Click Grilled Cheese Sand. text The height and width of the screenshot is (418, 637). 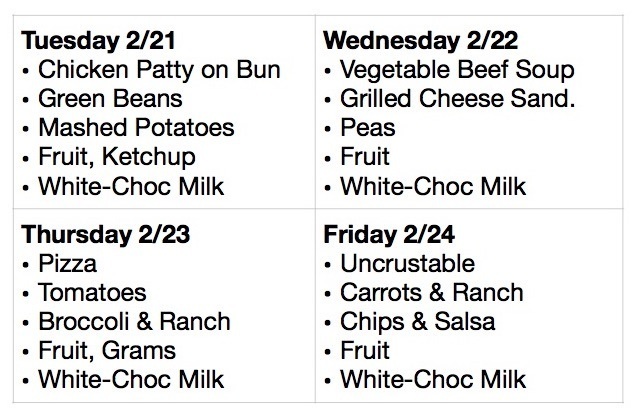pyautogui.click(x=457, y=99)
